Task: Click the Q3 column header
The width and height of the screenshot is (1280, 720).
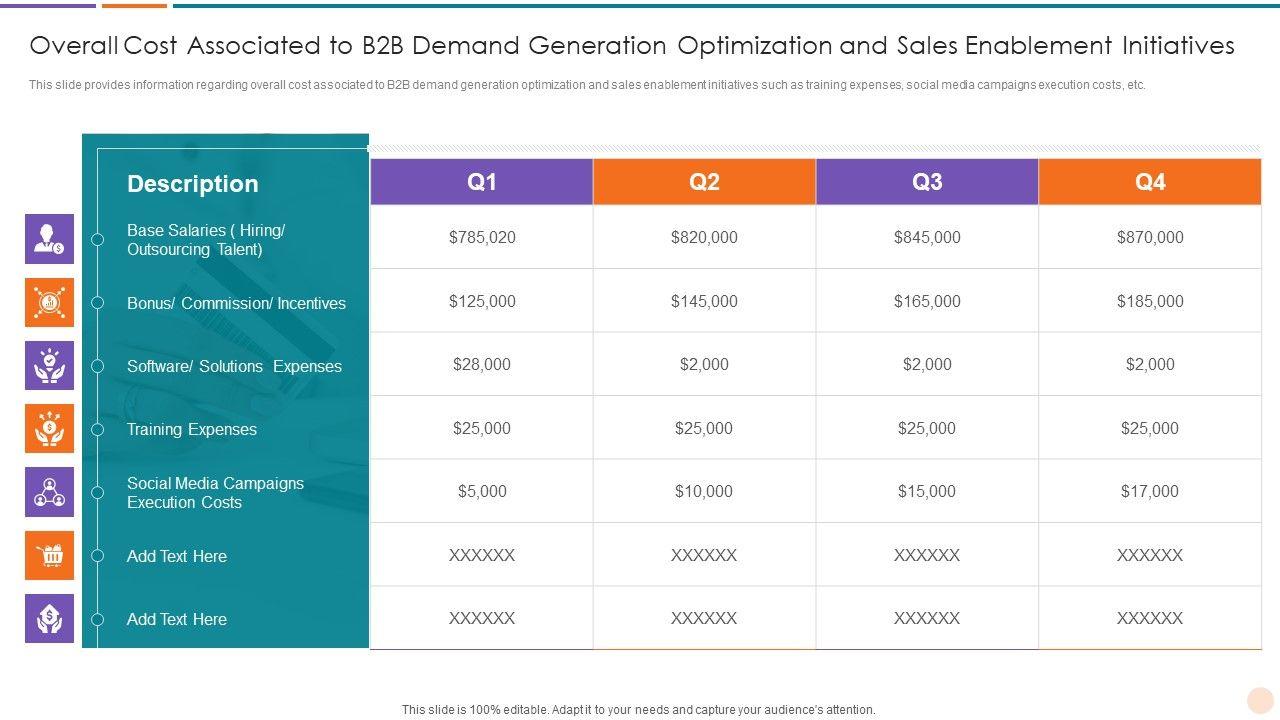Action: coord(927,182)
